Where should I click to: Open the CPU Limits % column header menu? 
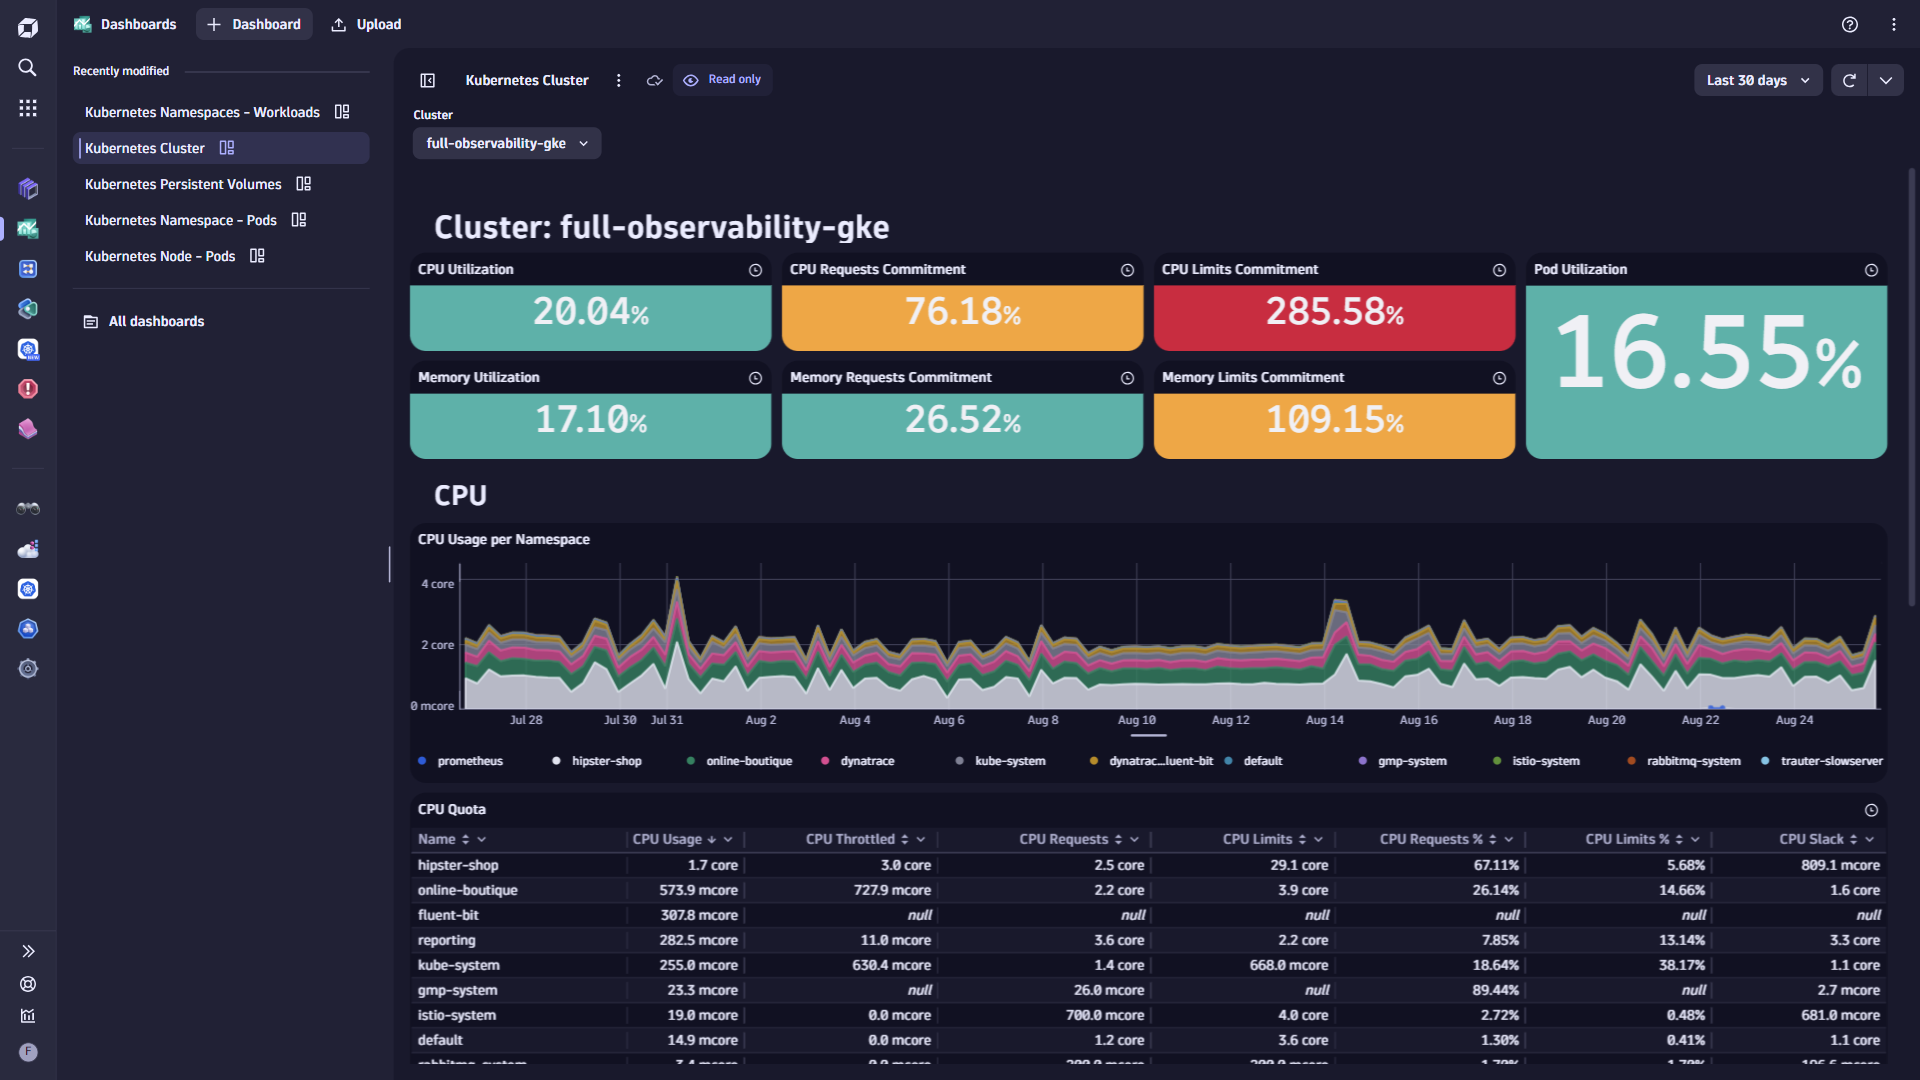click(x=1696, y=839)
